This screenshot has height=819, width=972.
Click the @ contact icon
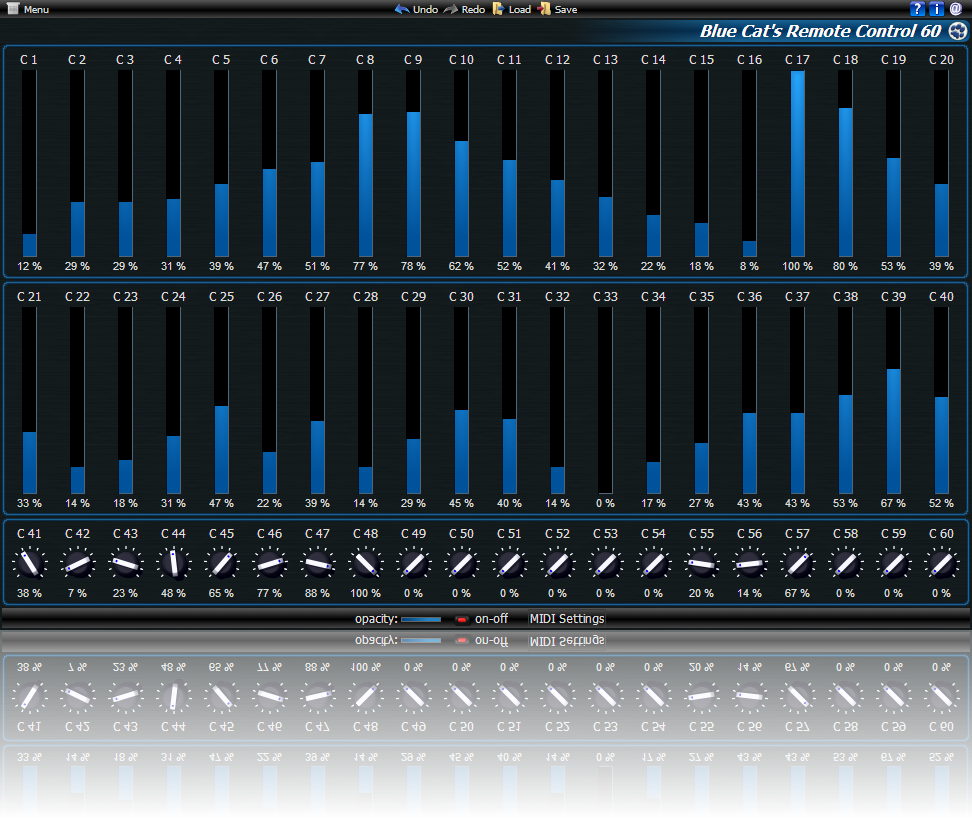tap(956, 9)
